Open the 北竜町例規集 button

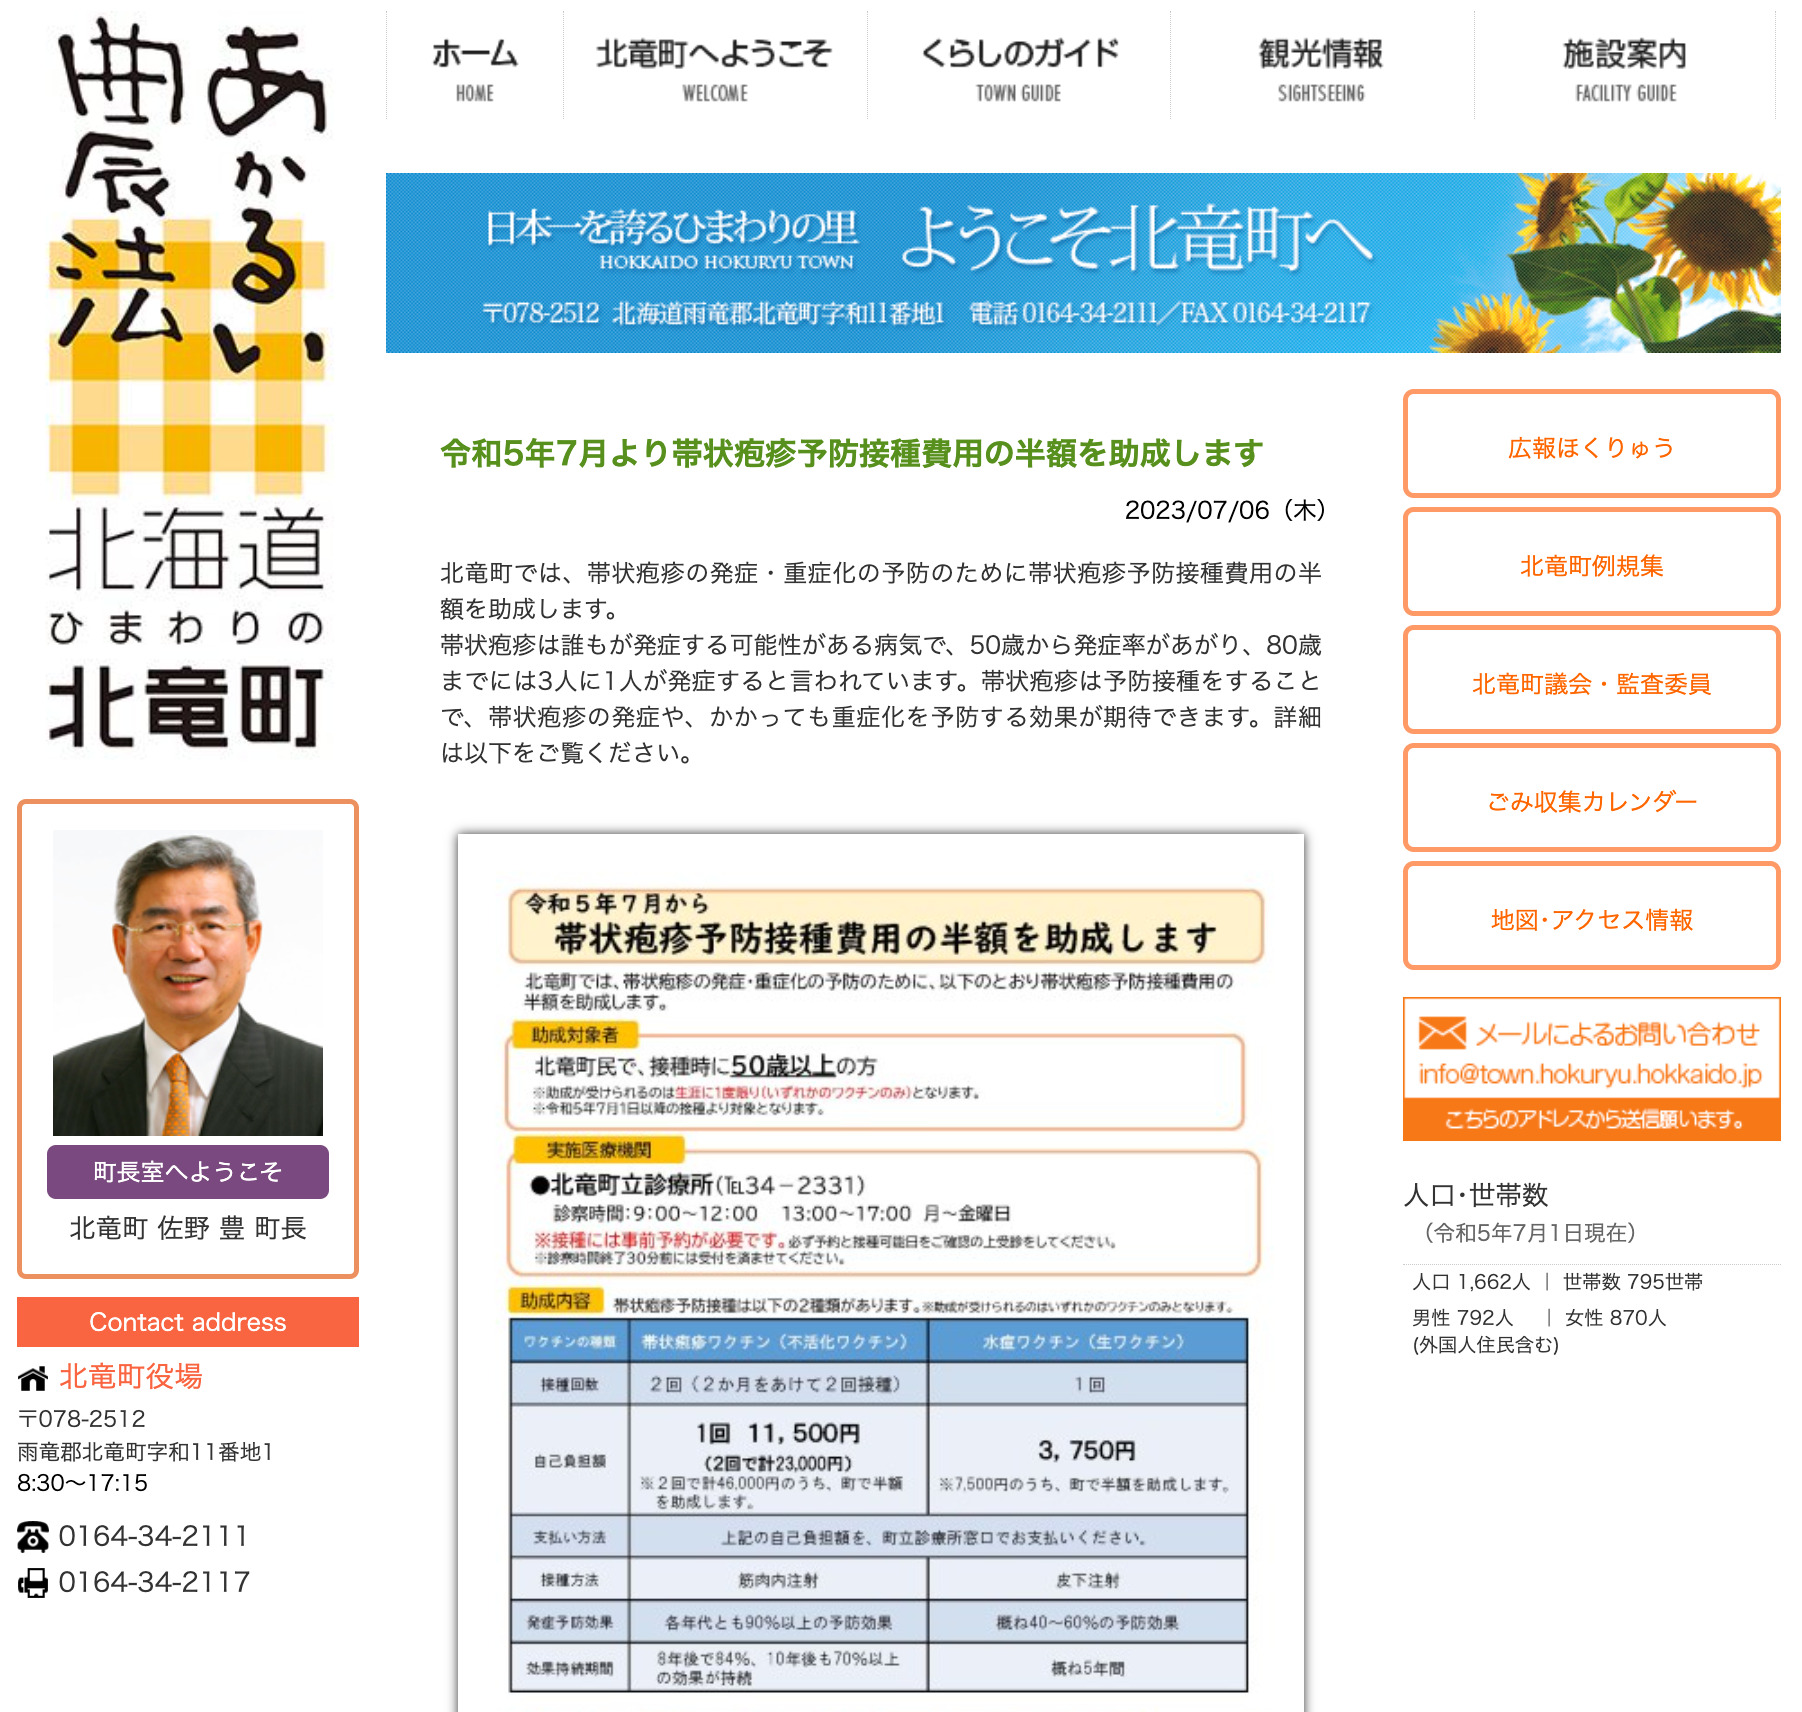[x=1591, y=565]
